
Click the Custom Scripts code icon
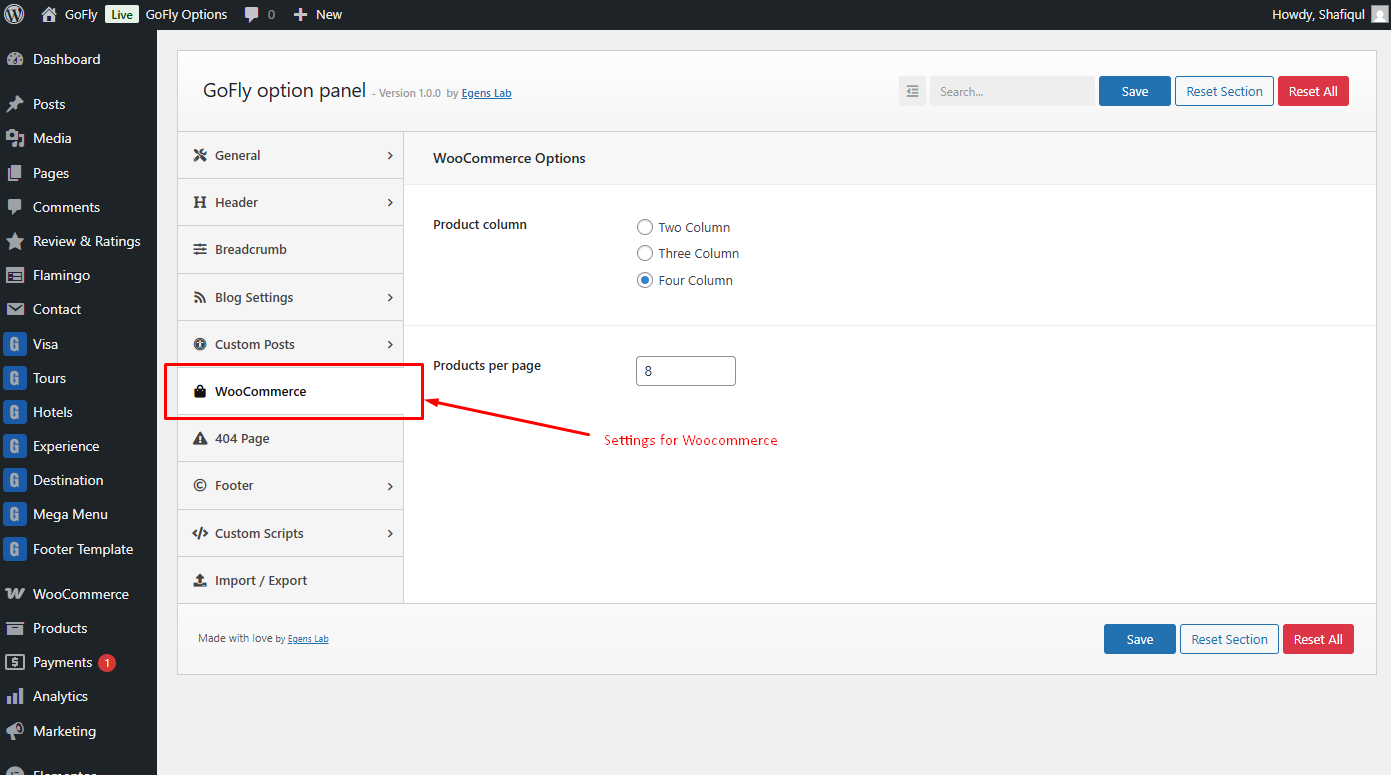pyautogui.click(x=200, y=533)
